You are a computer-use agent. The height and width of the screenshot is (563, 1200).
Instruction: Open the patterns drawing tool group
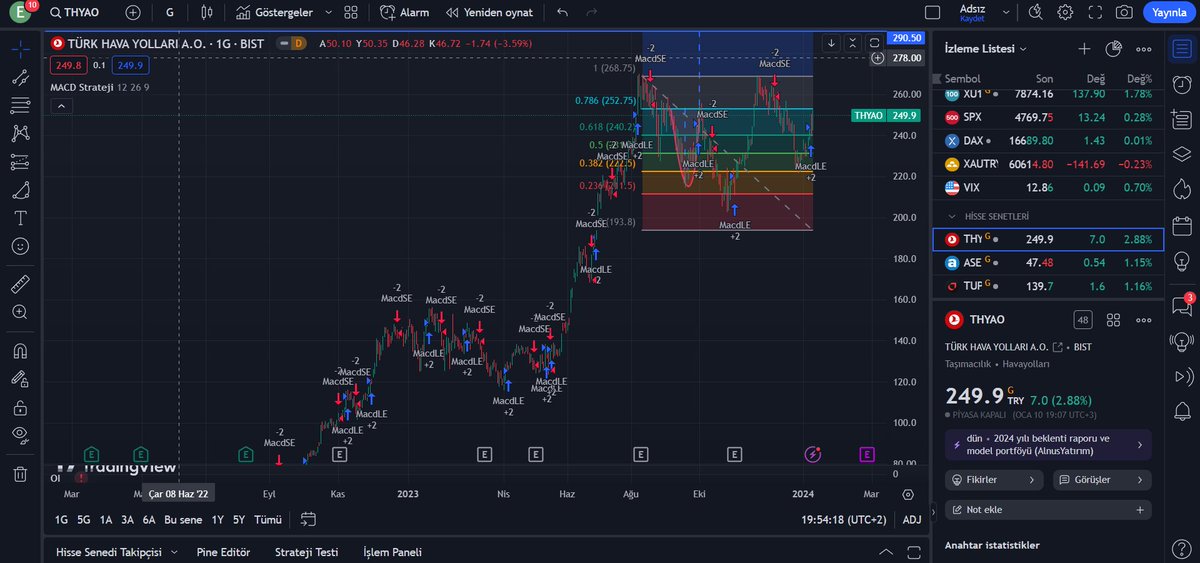pos(20,133)
